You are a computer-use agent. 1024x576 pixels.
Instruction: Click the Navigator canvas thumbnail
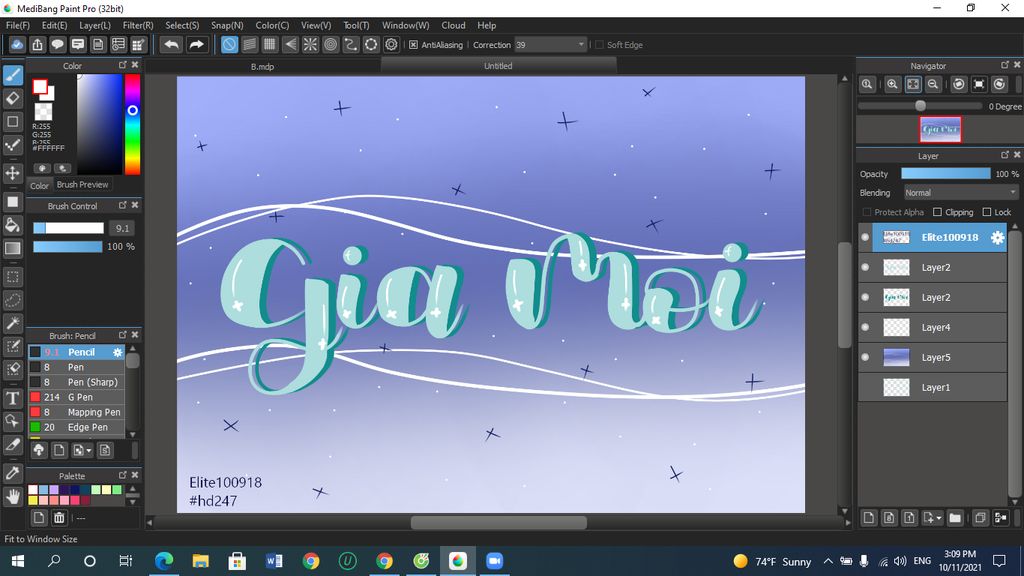[x=940, y=129]
